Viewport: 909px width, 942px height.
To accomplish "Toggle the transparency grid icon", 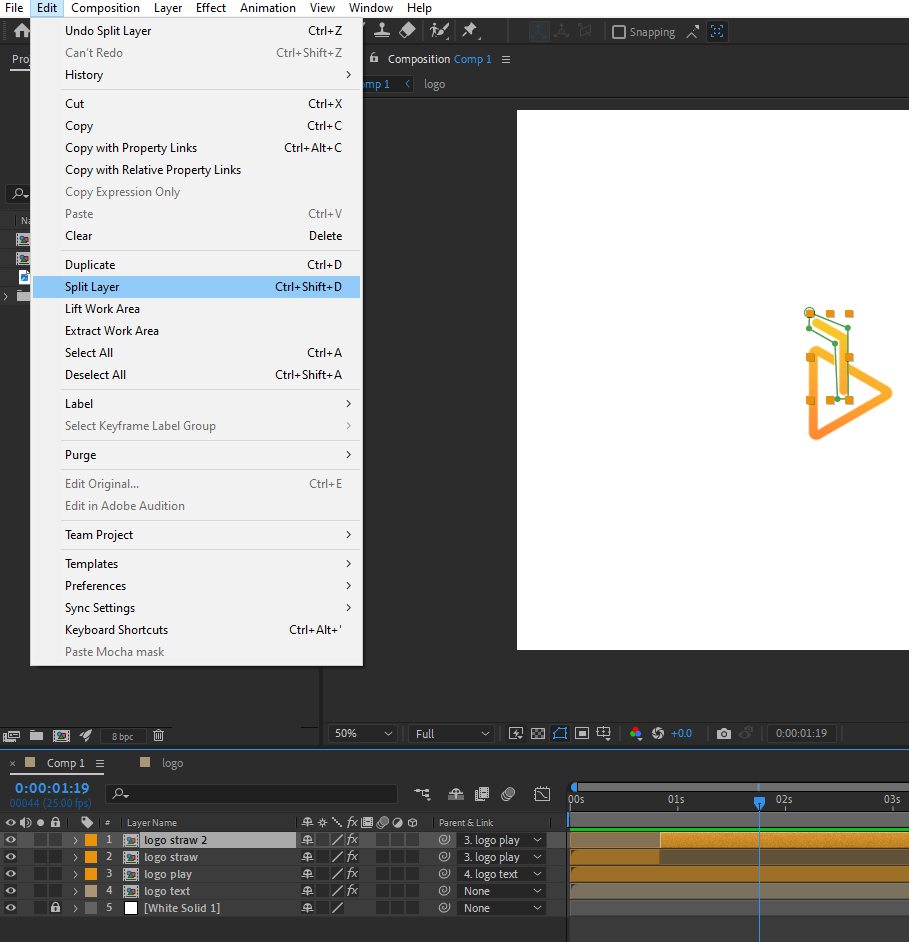I will click(x=538, y=733).
